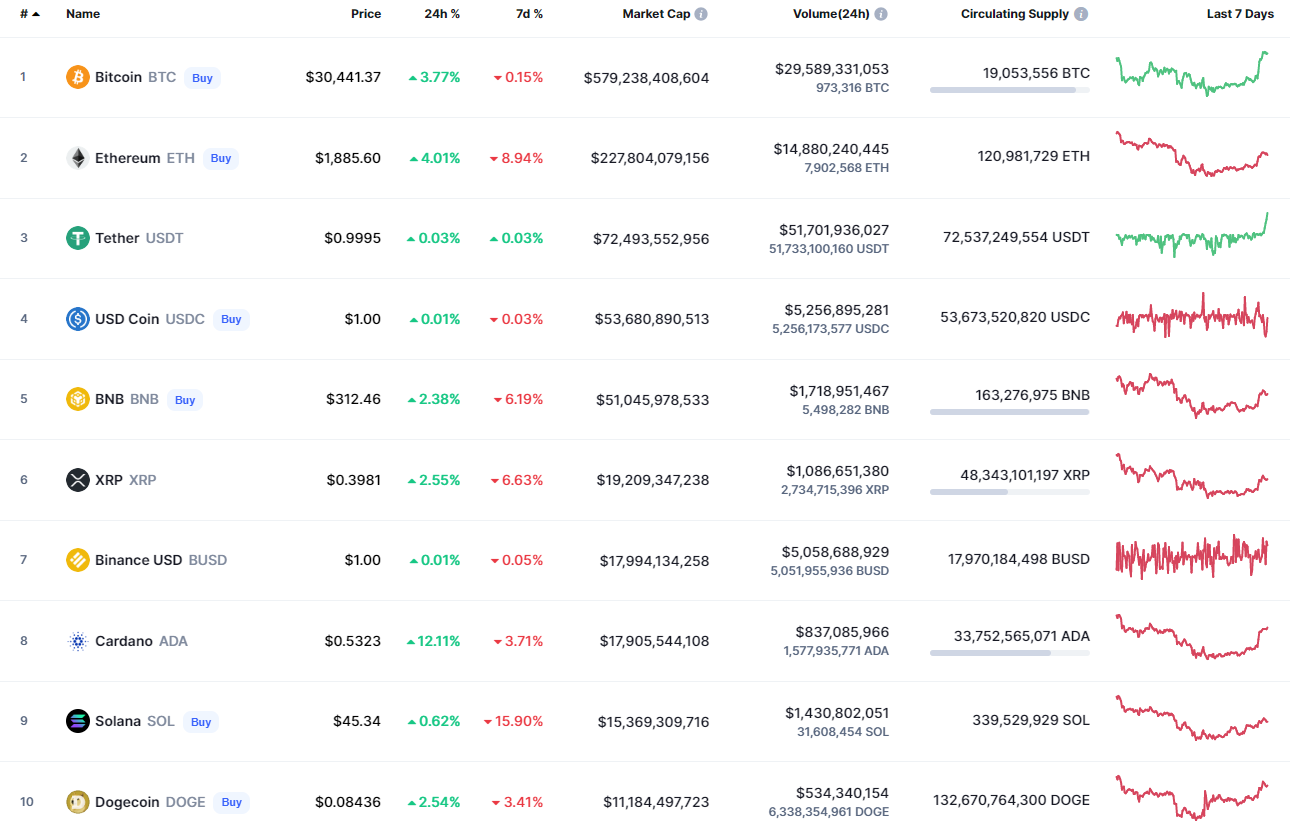Open Binance USD's 7 day sparkline chart
The width and height of the screenshot is (1290, 837).
(1192, 556)
